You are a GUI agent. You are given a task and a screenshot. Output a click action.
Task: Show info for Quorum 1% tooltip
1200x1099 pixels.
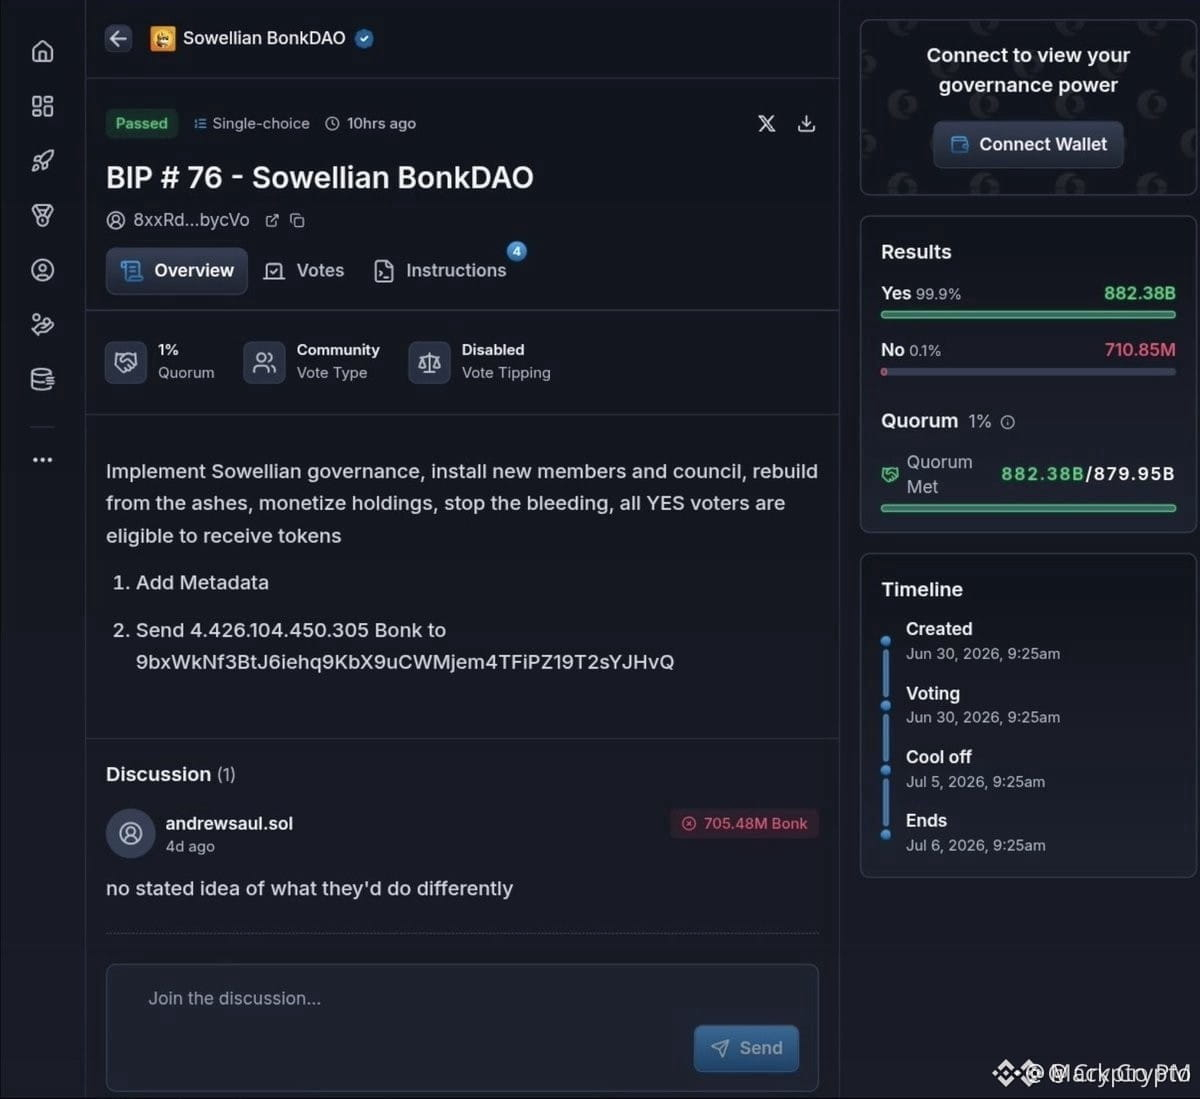[1008, 422]
